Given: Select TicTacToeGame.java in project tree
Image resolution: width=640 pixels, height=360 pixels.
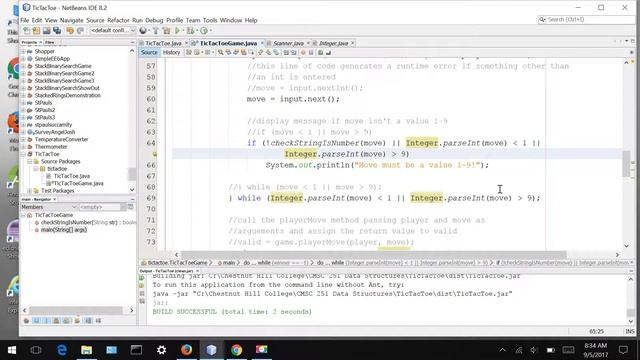Looking at the screenshot, I should (x=78, y=184).
